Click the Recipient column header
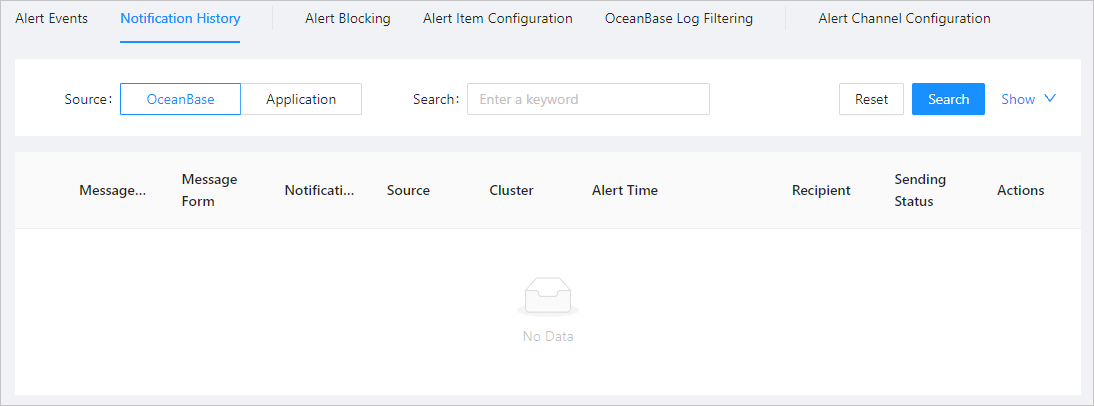This screenshot has width=1094, height=406. [x=821, y=190]
